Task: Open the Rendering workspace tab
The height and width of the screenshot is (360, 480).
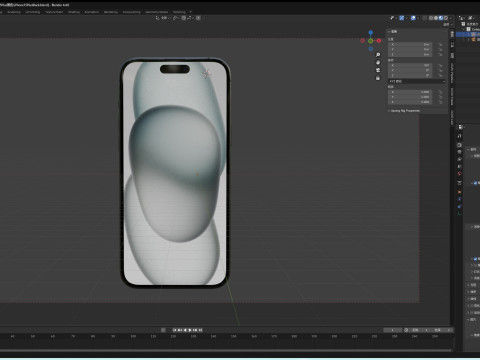Action: tap(111, 12)
